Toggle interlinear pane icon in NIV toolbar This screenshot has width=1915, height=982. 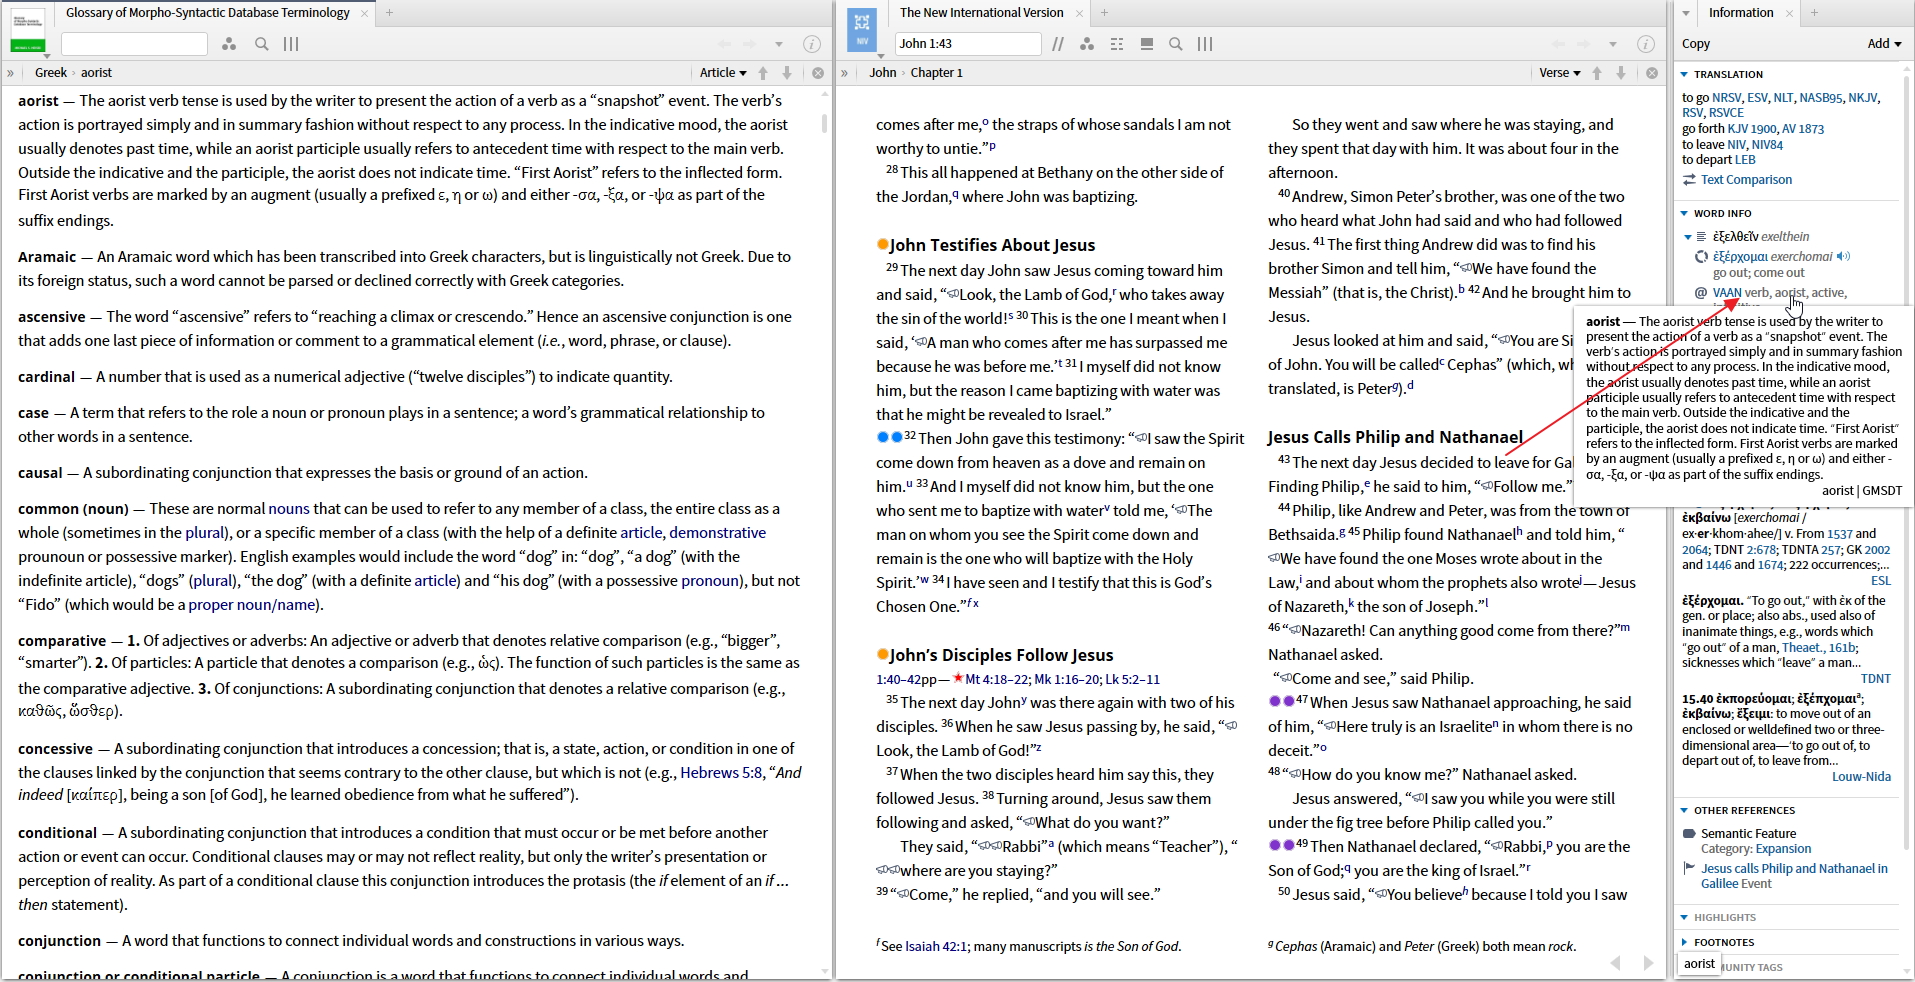pos(1147,44)
